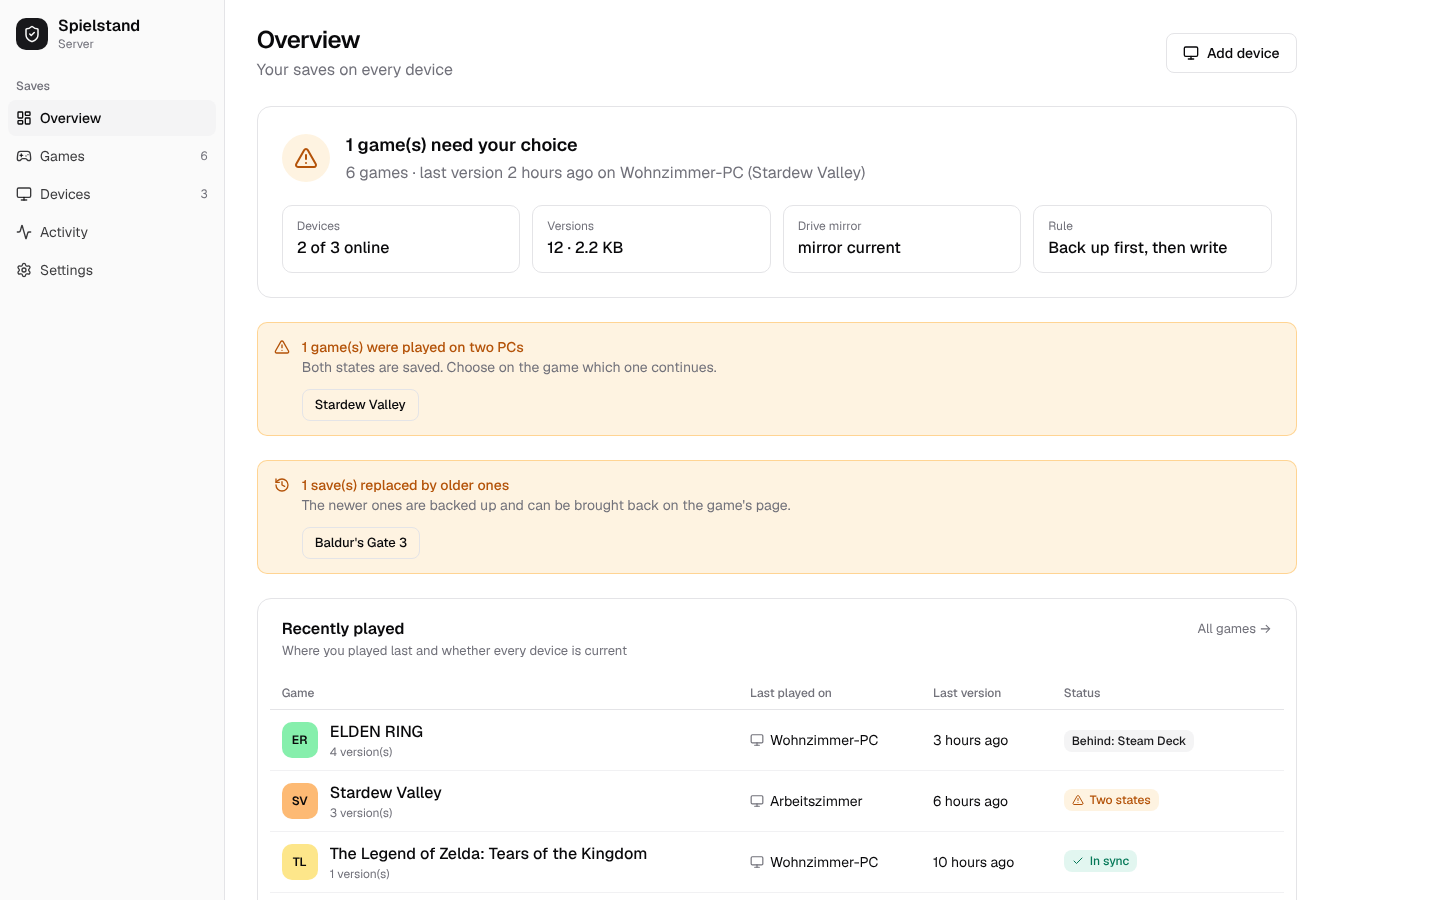This screenshot has height=900, width=1440.
Task: Click the SV avatar for Stardew Valley
Action: click(x=300, y=801)
